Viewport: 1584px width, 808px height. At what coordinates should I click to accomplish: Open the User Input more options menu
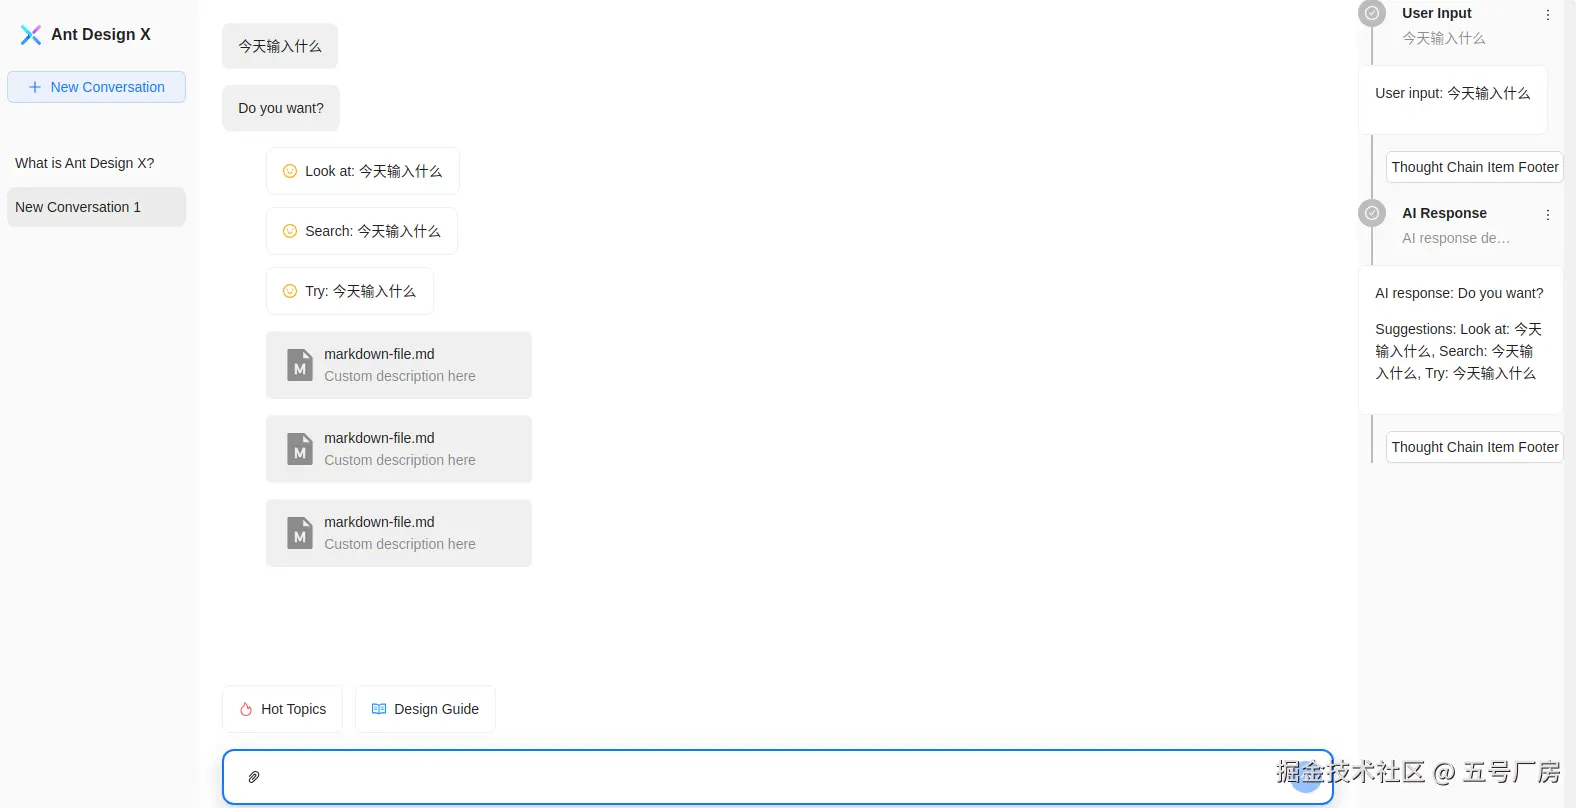[1548, 15]
